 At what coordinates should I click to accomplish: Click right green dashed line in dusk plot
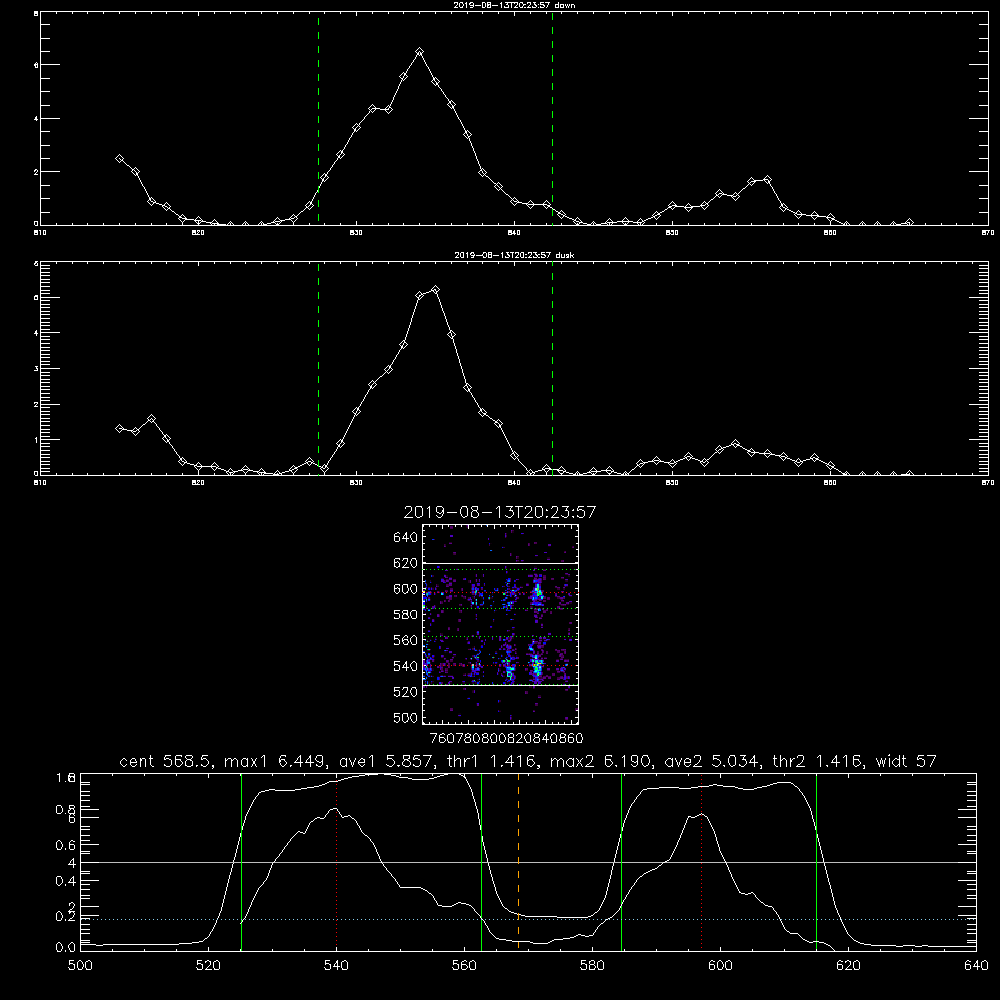point(552,368)
